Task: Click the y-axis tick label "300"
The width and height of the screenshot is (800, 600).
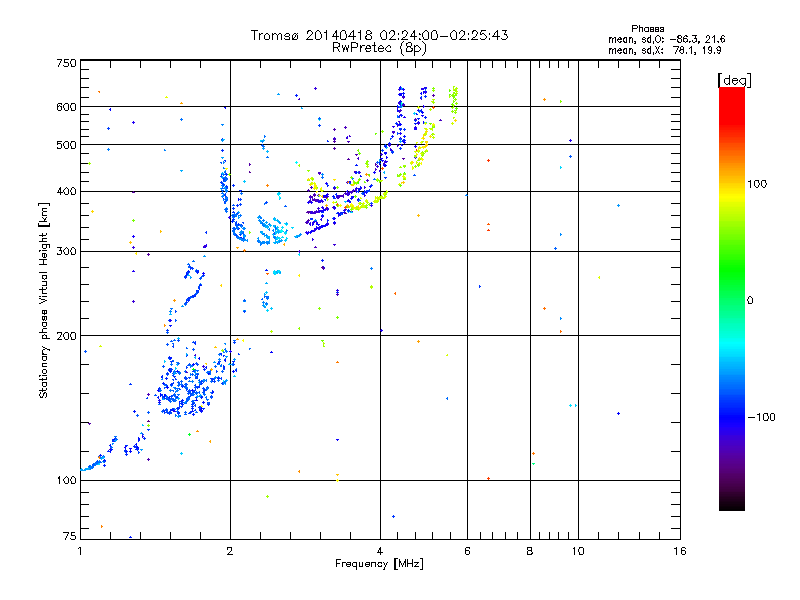Action: tap(66, 252)
